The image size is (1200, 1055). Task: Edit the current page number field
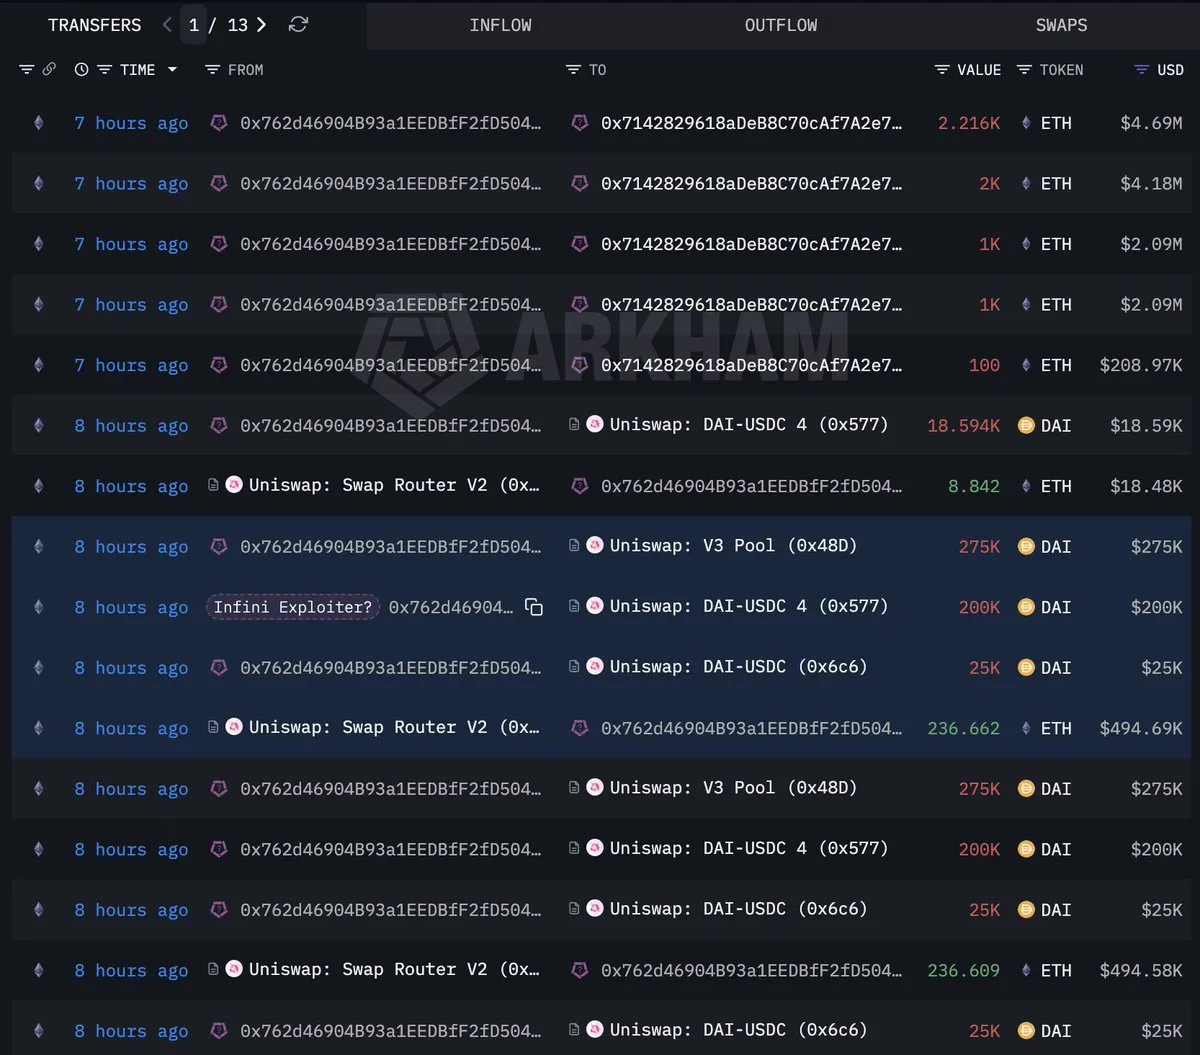194,25
